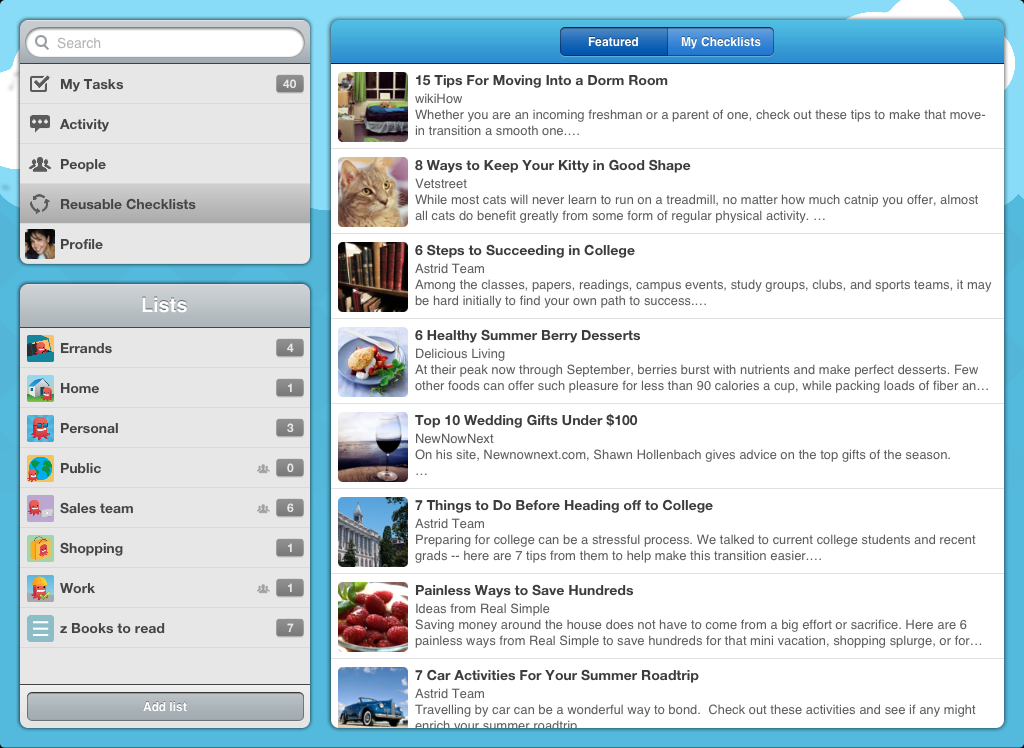The image size is (1024, 748).
Task: Open the Profile section
Action: (x=165, y=244)
